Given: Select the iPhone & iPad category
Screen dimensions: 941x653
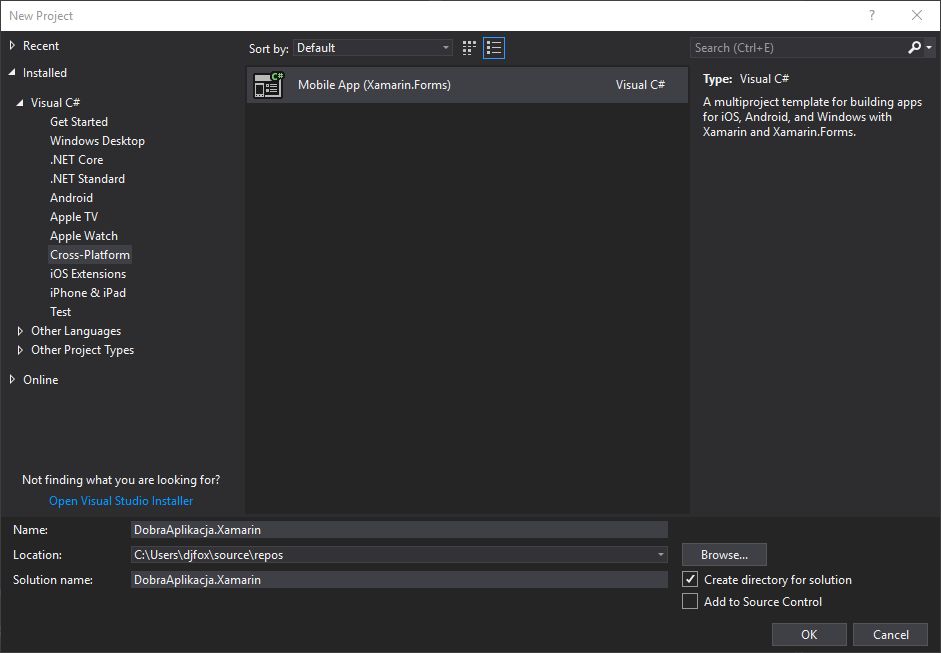Looking at the screenshot, I should pos(88,293).
